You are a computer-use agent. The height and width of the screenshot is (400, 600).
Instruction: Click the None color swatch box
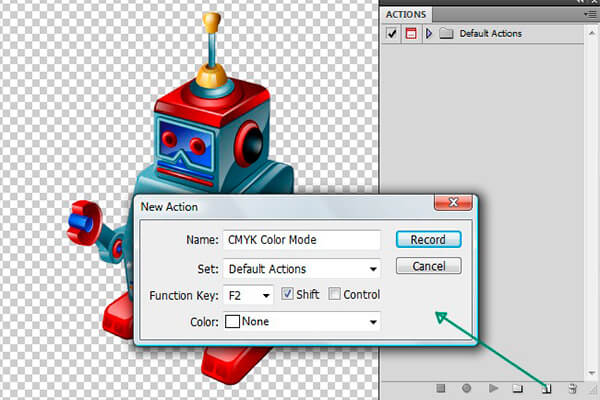coord(232,322)
